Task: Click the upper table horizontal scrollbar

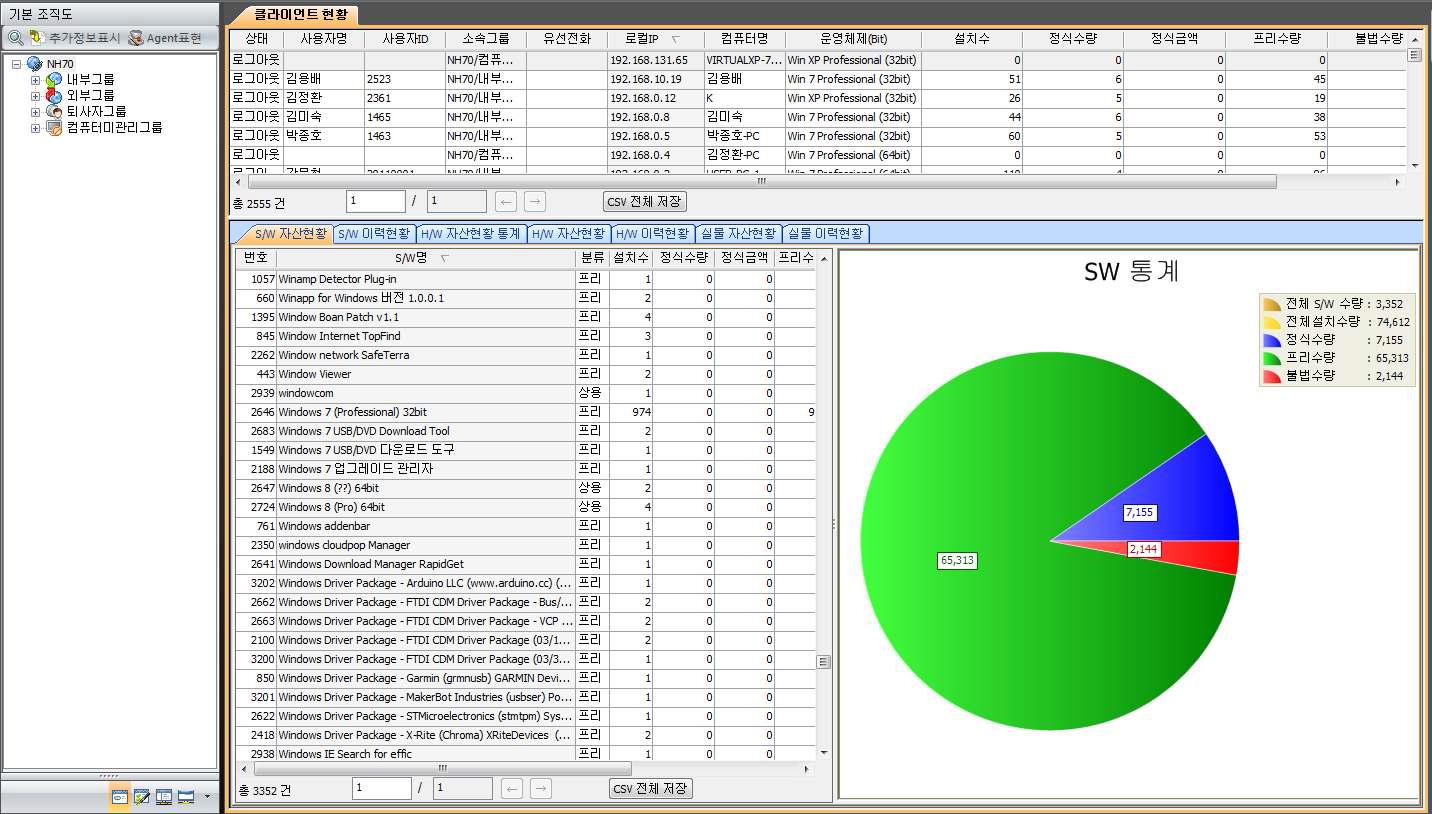Action: pos(761,182)
